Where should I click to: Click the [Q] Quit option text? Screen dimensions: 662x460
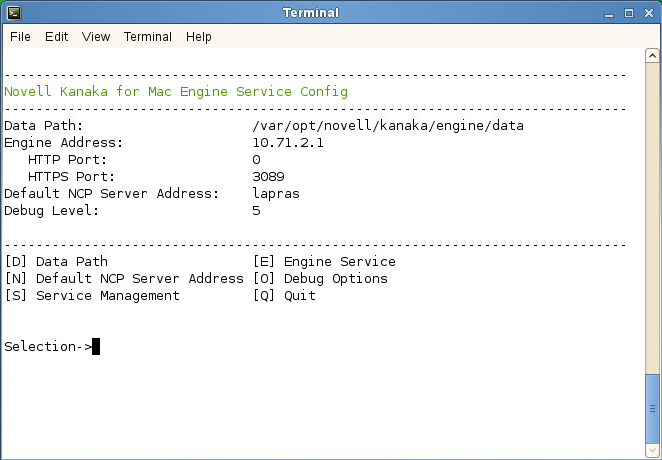coord(285,295)
